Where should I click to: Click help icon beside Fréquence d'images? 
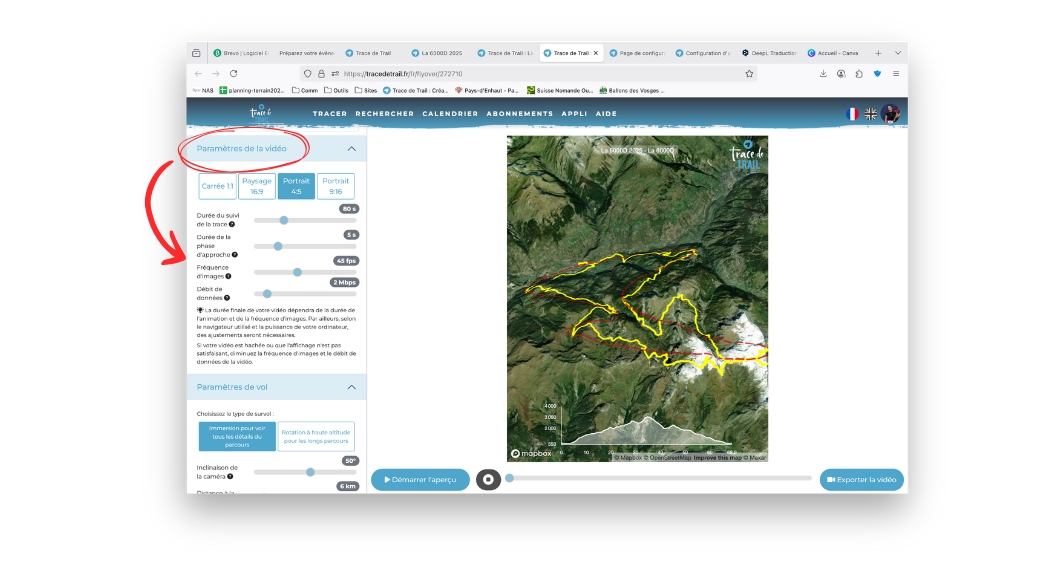pyautogui.click(x=229, y=276)
